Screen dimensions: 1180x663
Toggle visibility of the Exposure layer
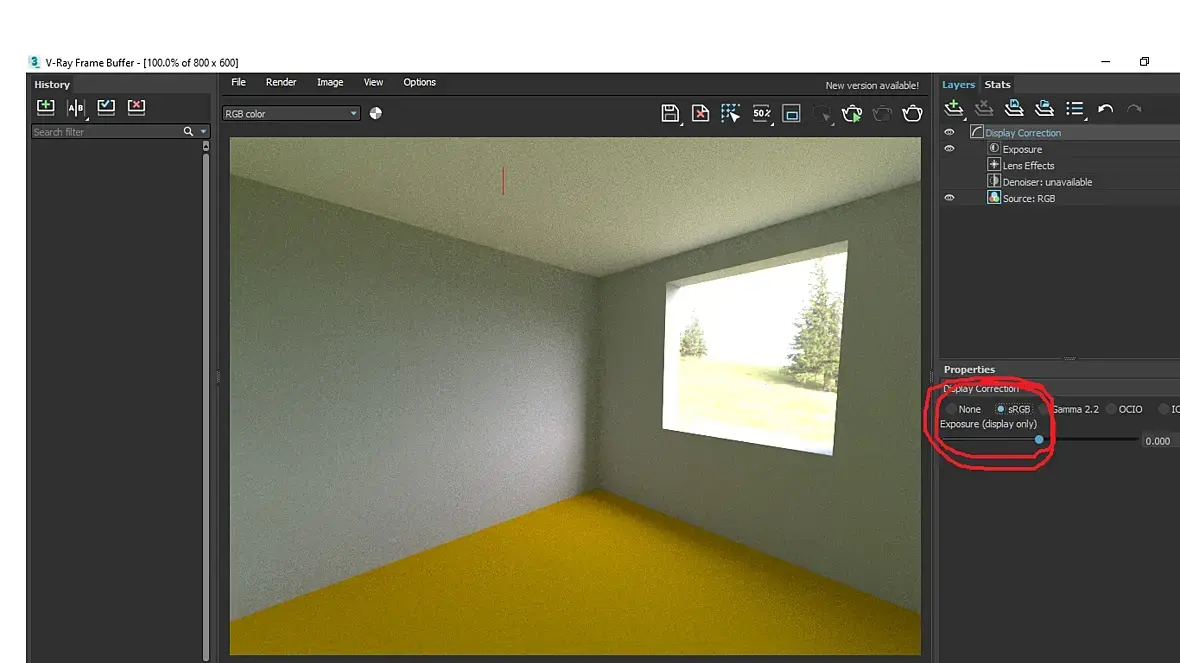[949, 149]
